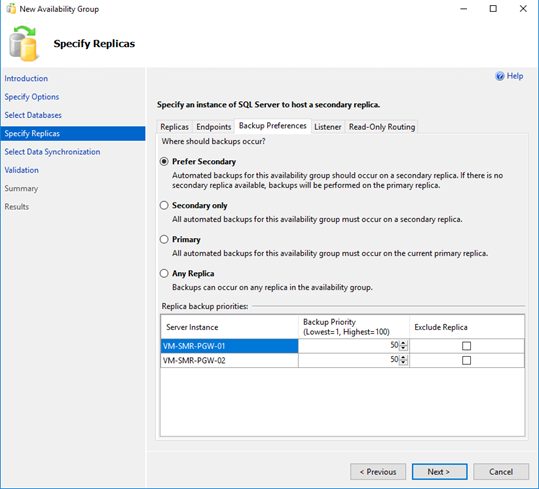Open the Read-Only Routing tab
The width and height of the screenshot is (539, 489).
(x=382, y=127)
